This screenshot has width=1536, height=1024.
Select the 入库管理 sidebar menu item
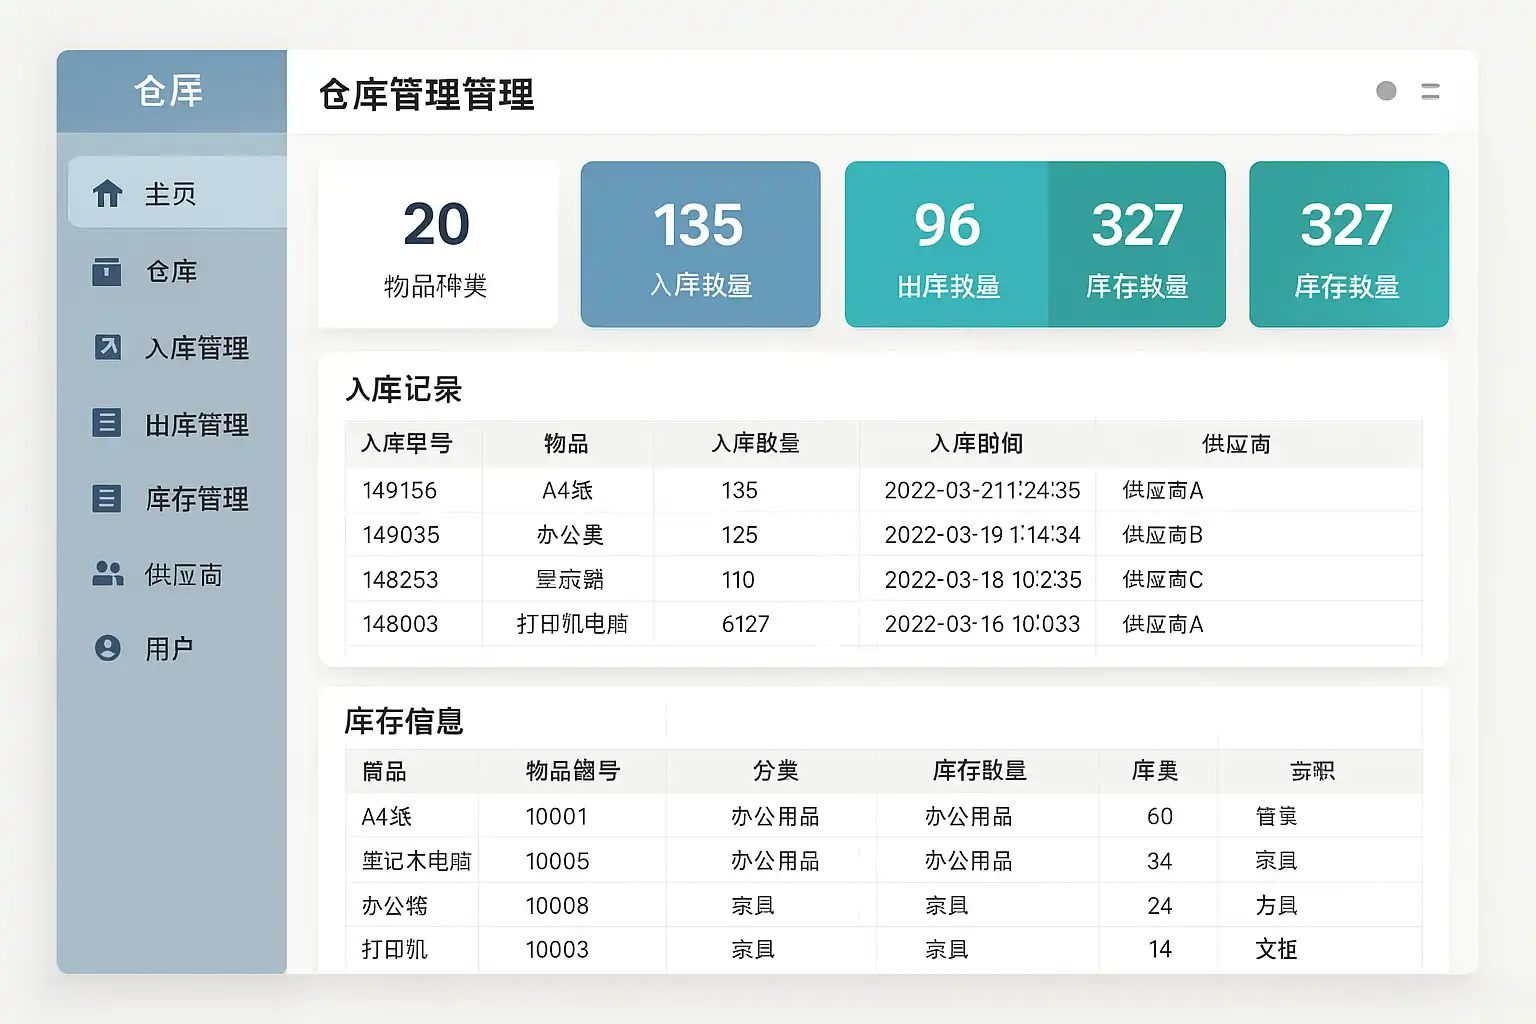[x=196, y=348]
